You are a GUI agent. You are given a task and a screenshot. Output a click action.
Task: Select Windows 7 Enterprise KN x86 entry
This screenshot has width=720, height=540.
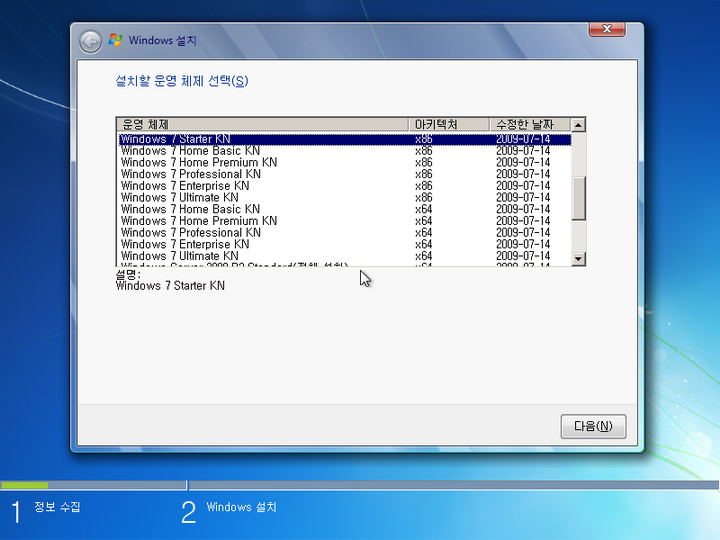pyautogui.click(x=185, y=186)
